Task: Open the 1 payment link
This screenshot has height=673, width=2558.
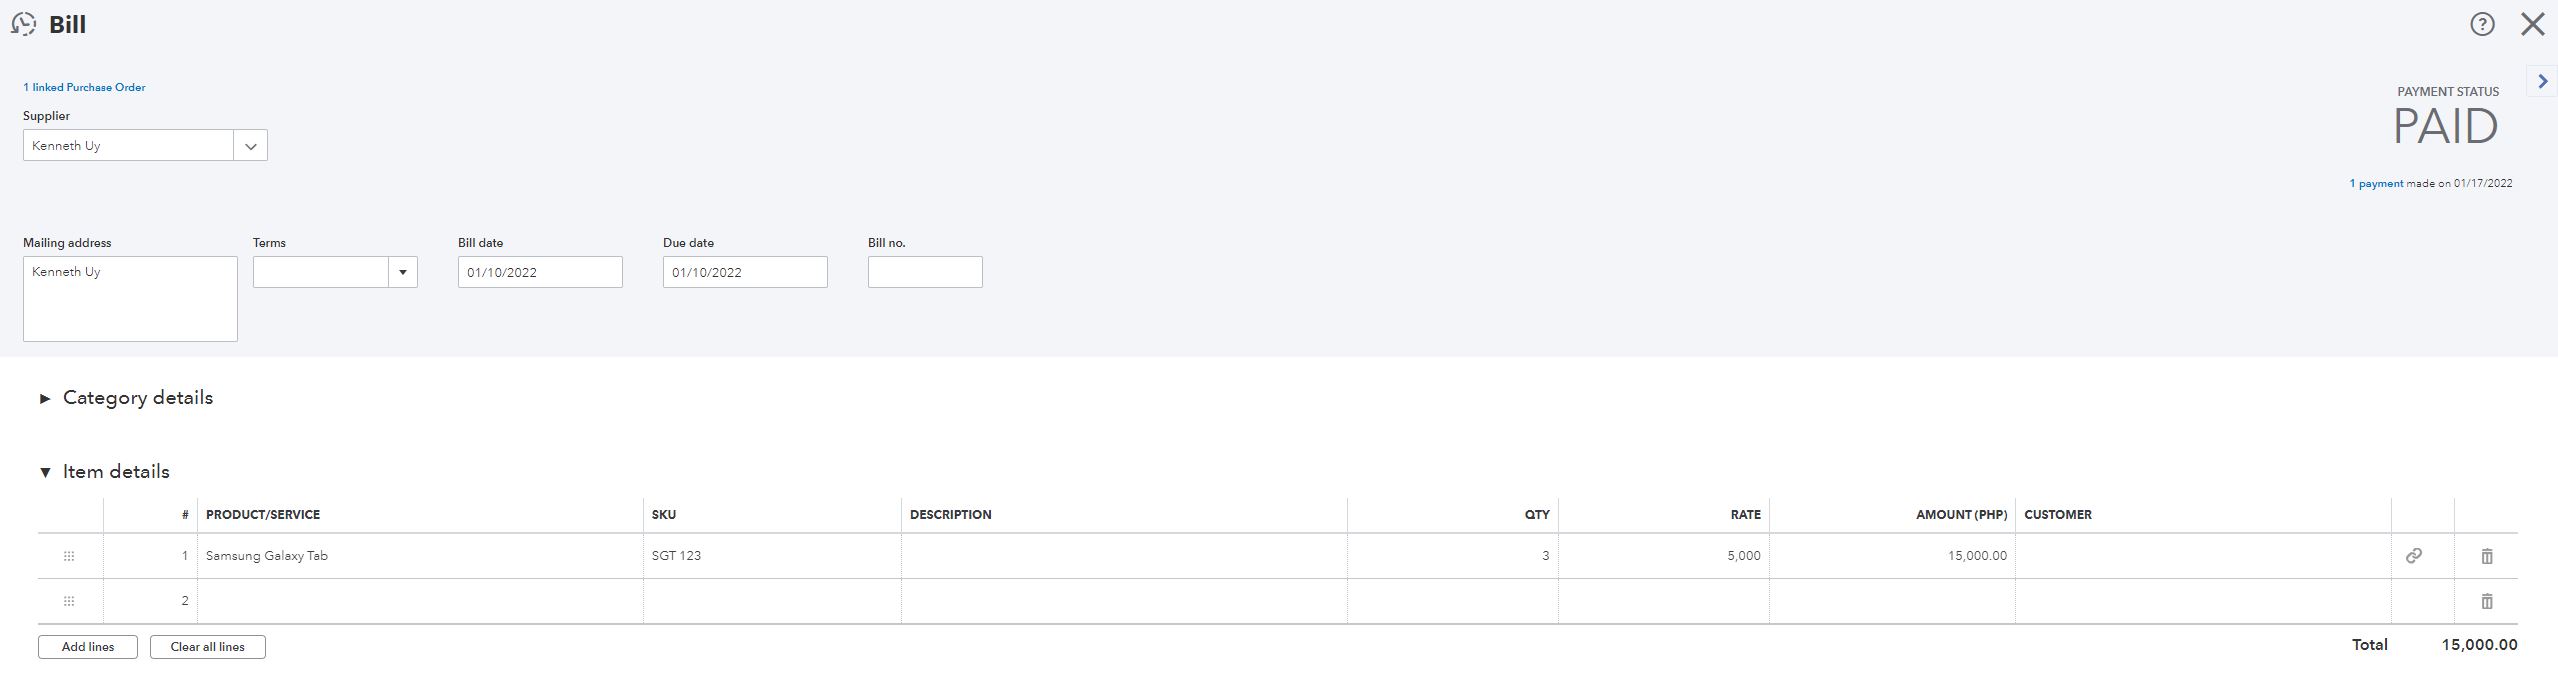Action: [x=2376, y=183]
